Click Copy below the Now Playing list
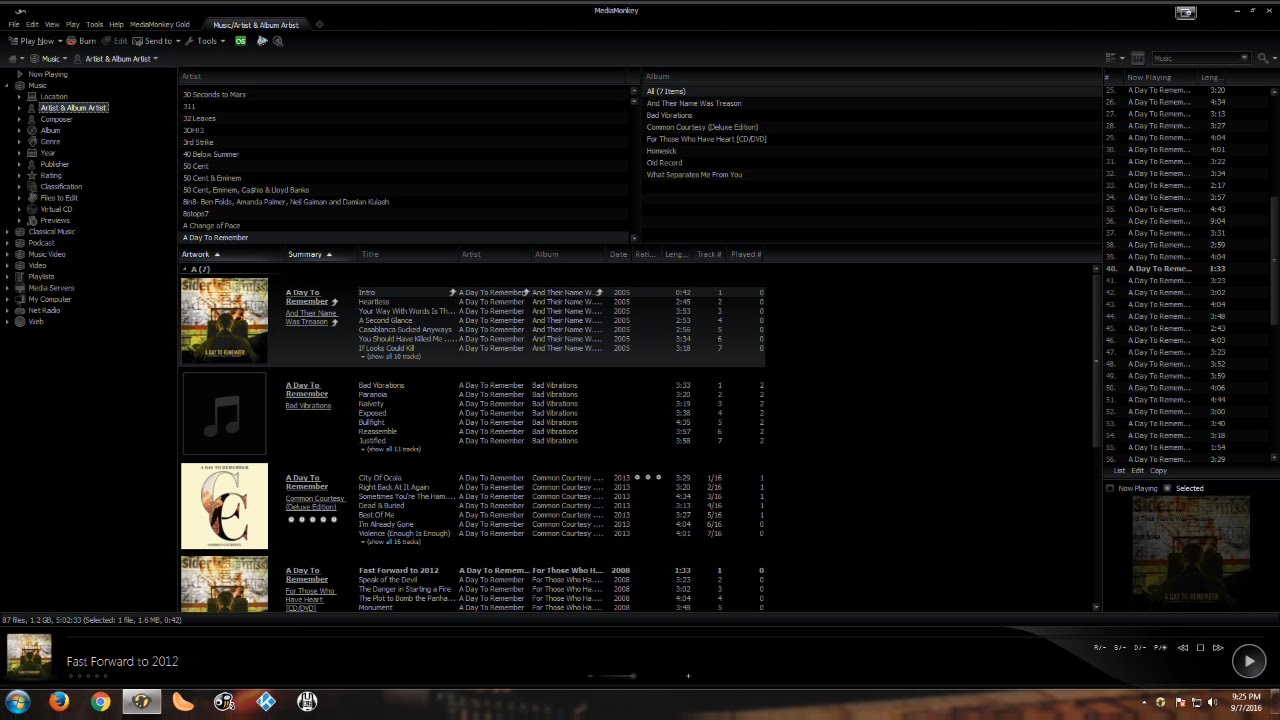The image size is (1280, 720). pos(1158,471)
